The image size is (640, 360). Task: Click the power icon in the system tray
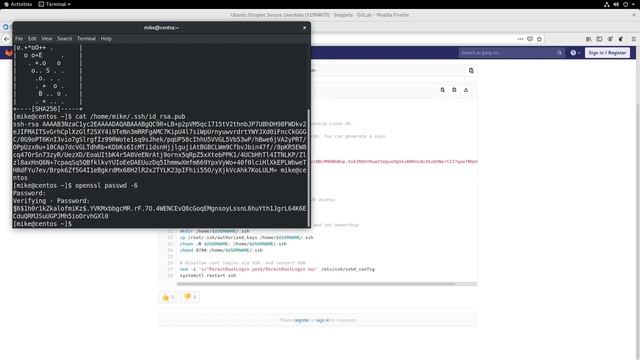625,4
